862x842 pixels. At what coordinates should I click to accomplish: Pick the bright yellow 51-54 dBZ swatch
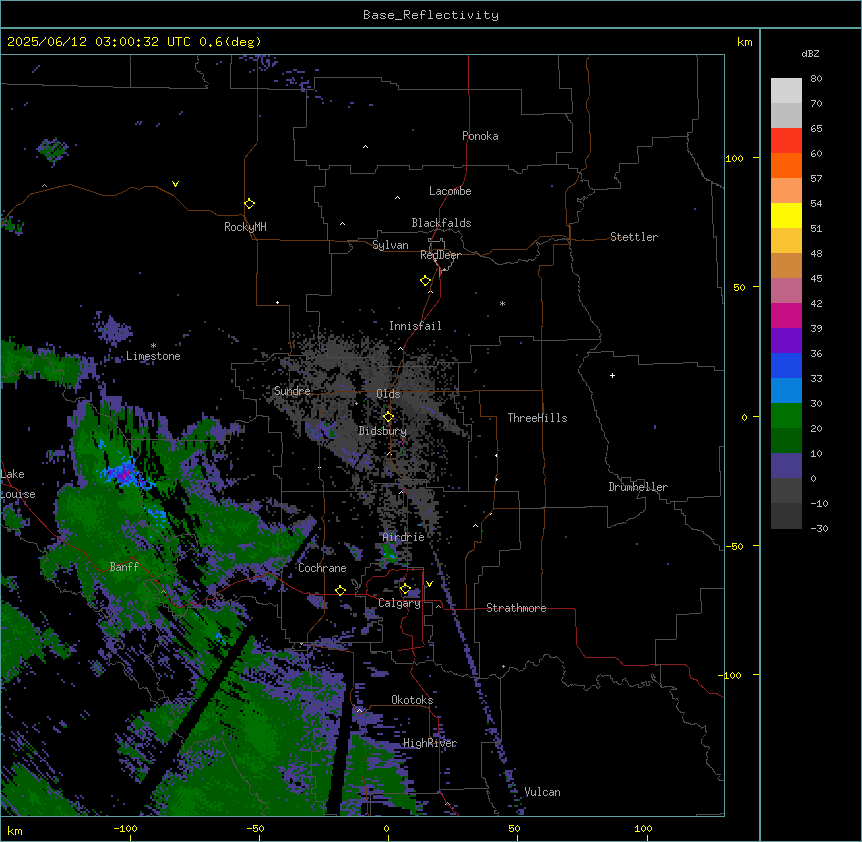point(786,215)
